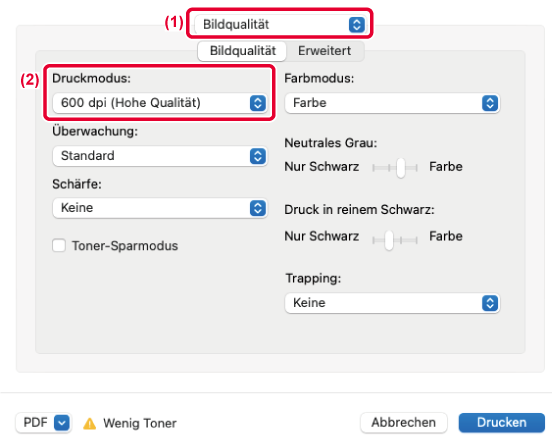Image resolution: width=552 pixels, height=444 pixels.
Task: Click the Druckmodus blue stepper arrows
Action: point(258,103)
